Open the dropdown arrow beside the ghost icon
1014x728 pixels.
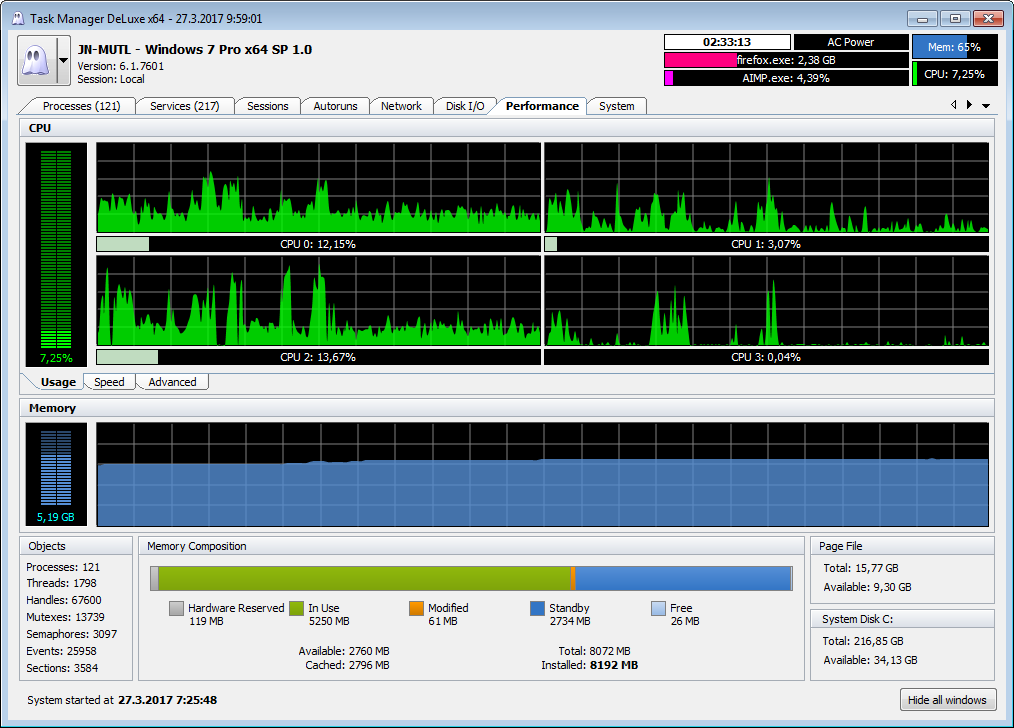[x=64, y=61]
